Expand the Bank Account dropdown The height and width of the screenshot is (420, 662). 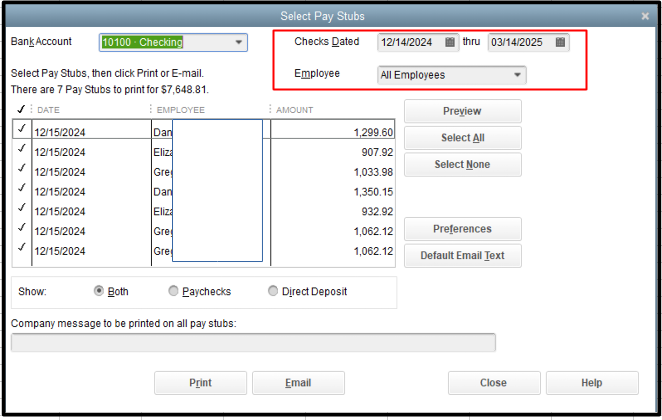239,42
